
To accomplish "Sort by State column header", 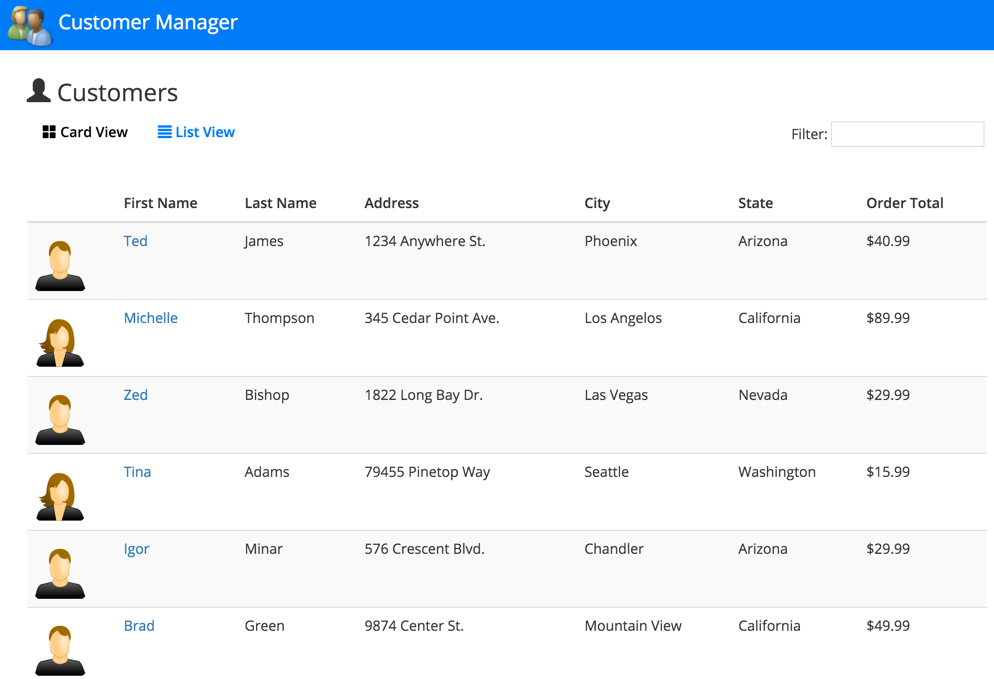I will coord(756,203).
